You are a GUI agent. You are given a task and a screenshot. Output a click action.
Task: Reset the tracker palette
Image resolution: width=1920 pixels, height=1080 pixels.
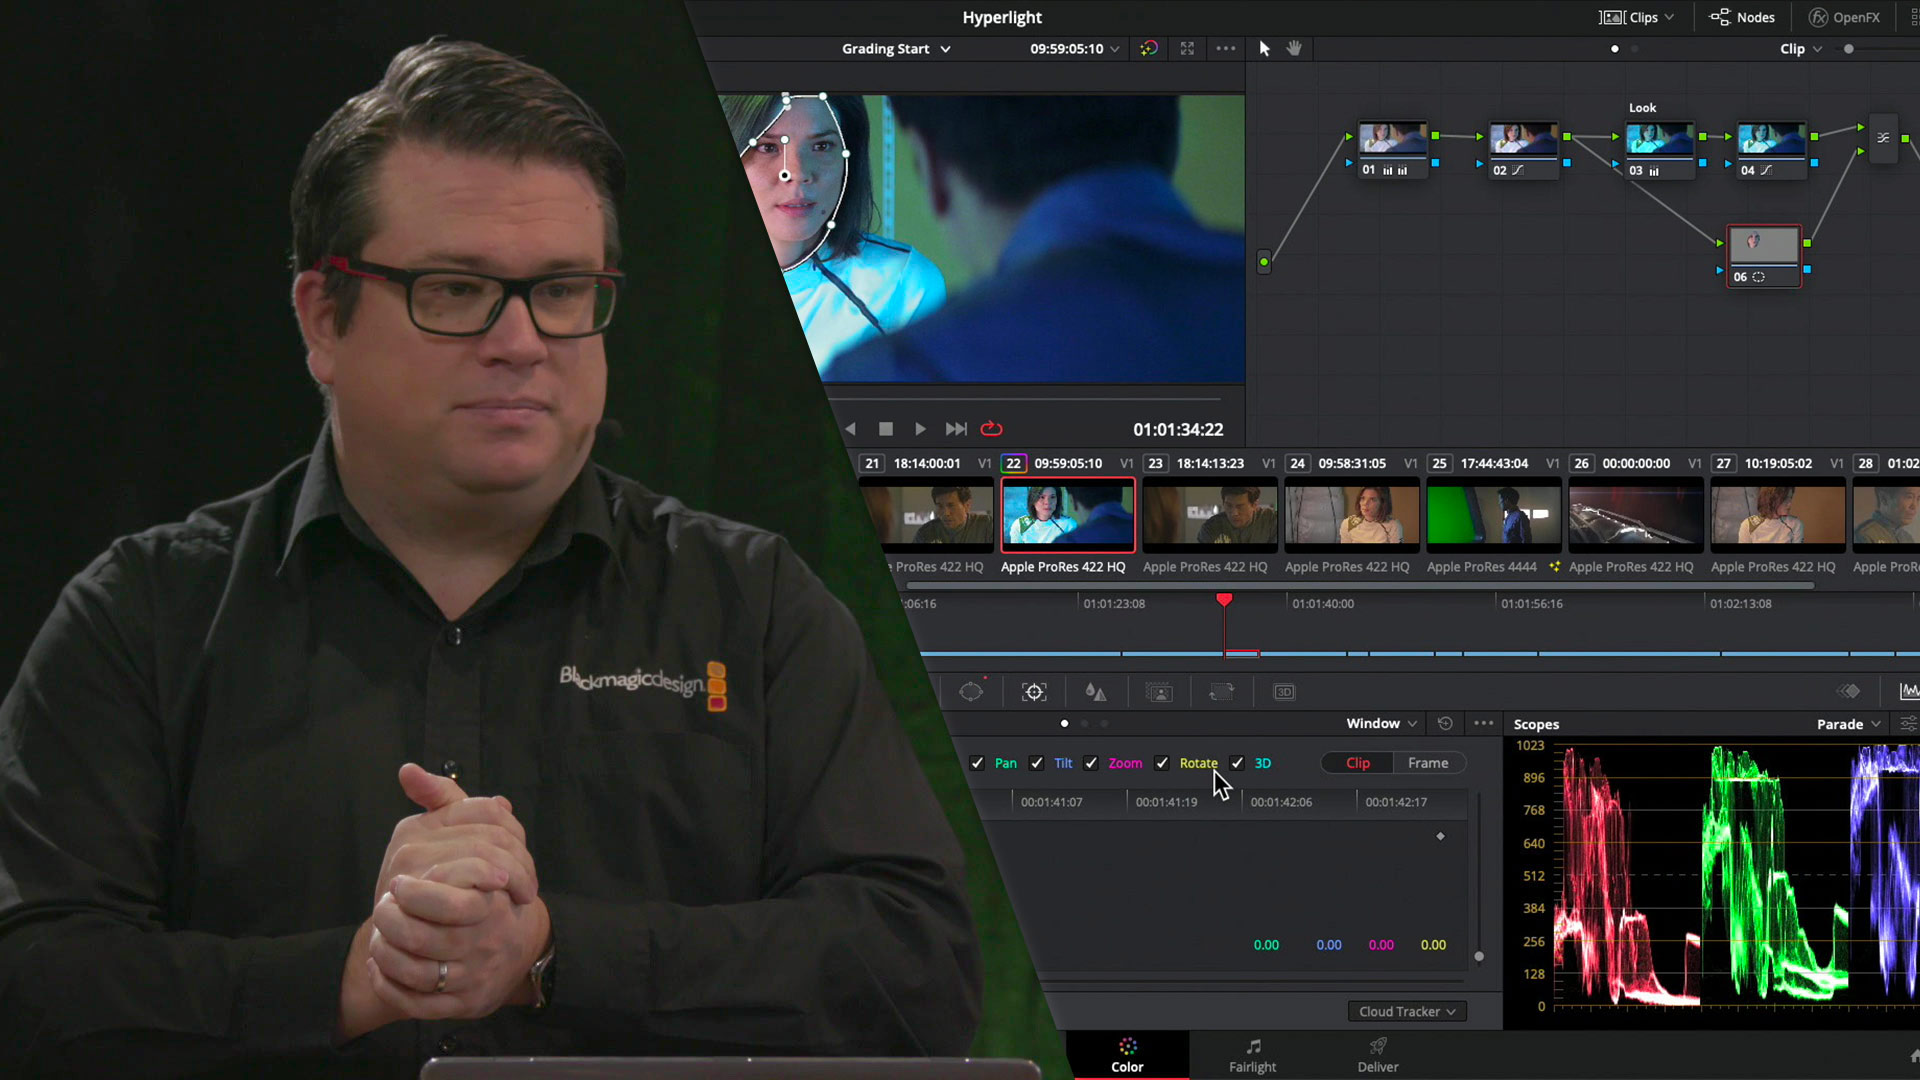click(1445, 723)
